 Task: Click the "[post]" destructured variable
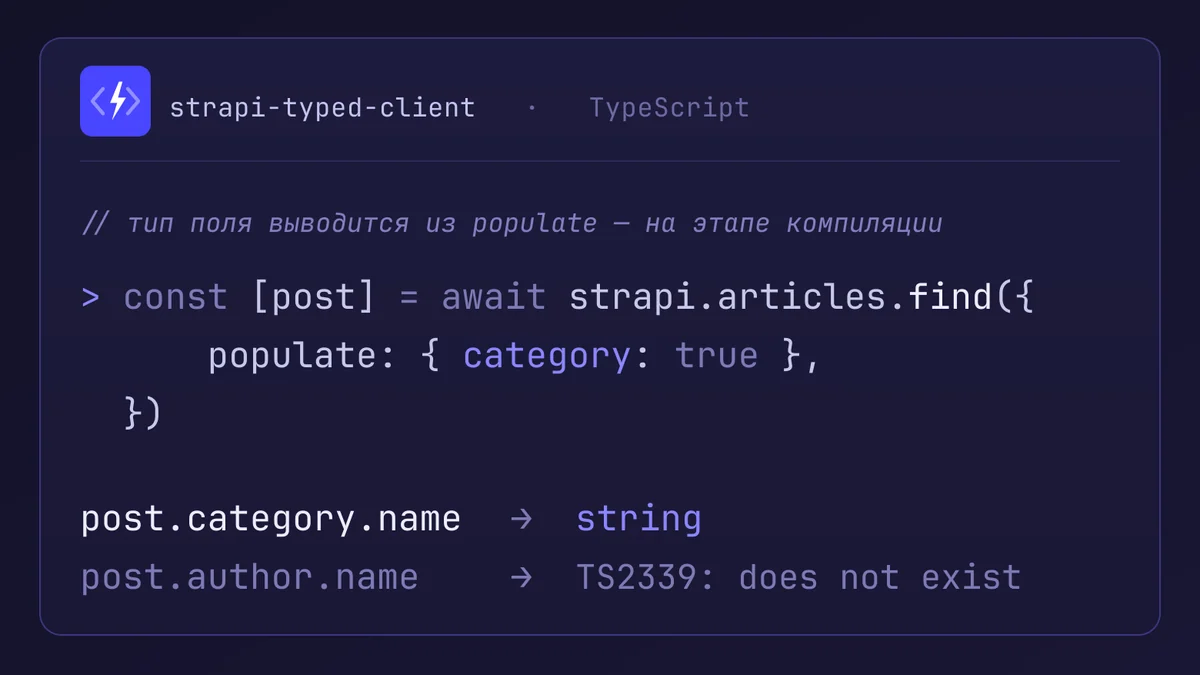[313, 297]
